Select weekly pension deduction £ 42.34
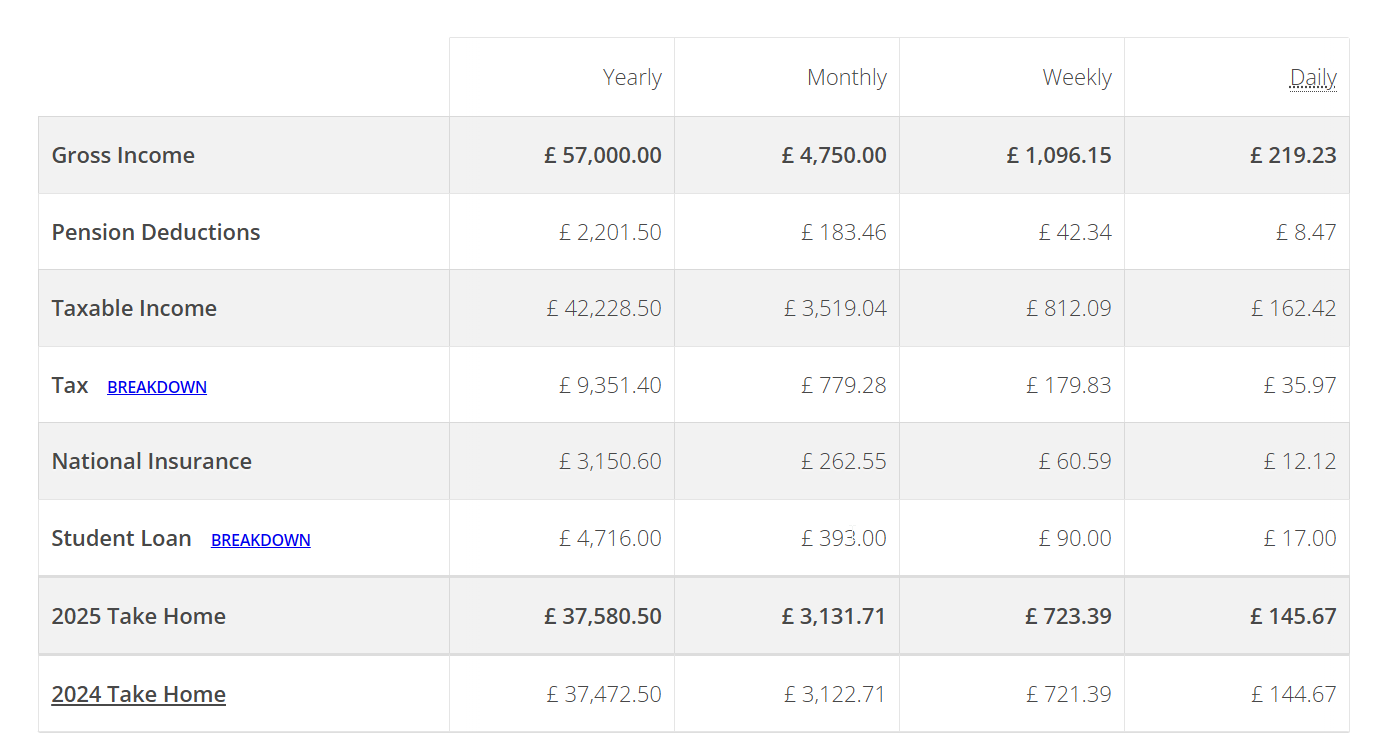The height and width of the screenshot is (754, 1387). click(x=1074, y=232)
